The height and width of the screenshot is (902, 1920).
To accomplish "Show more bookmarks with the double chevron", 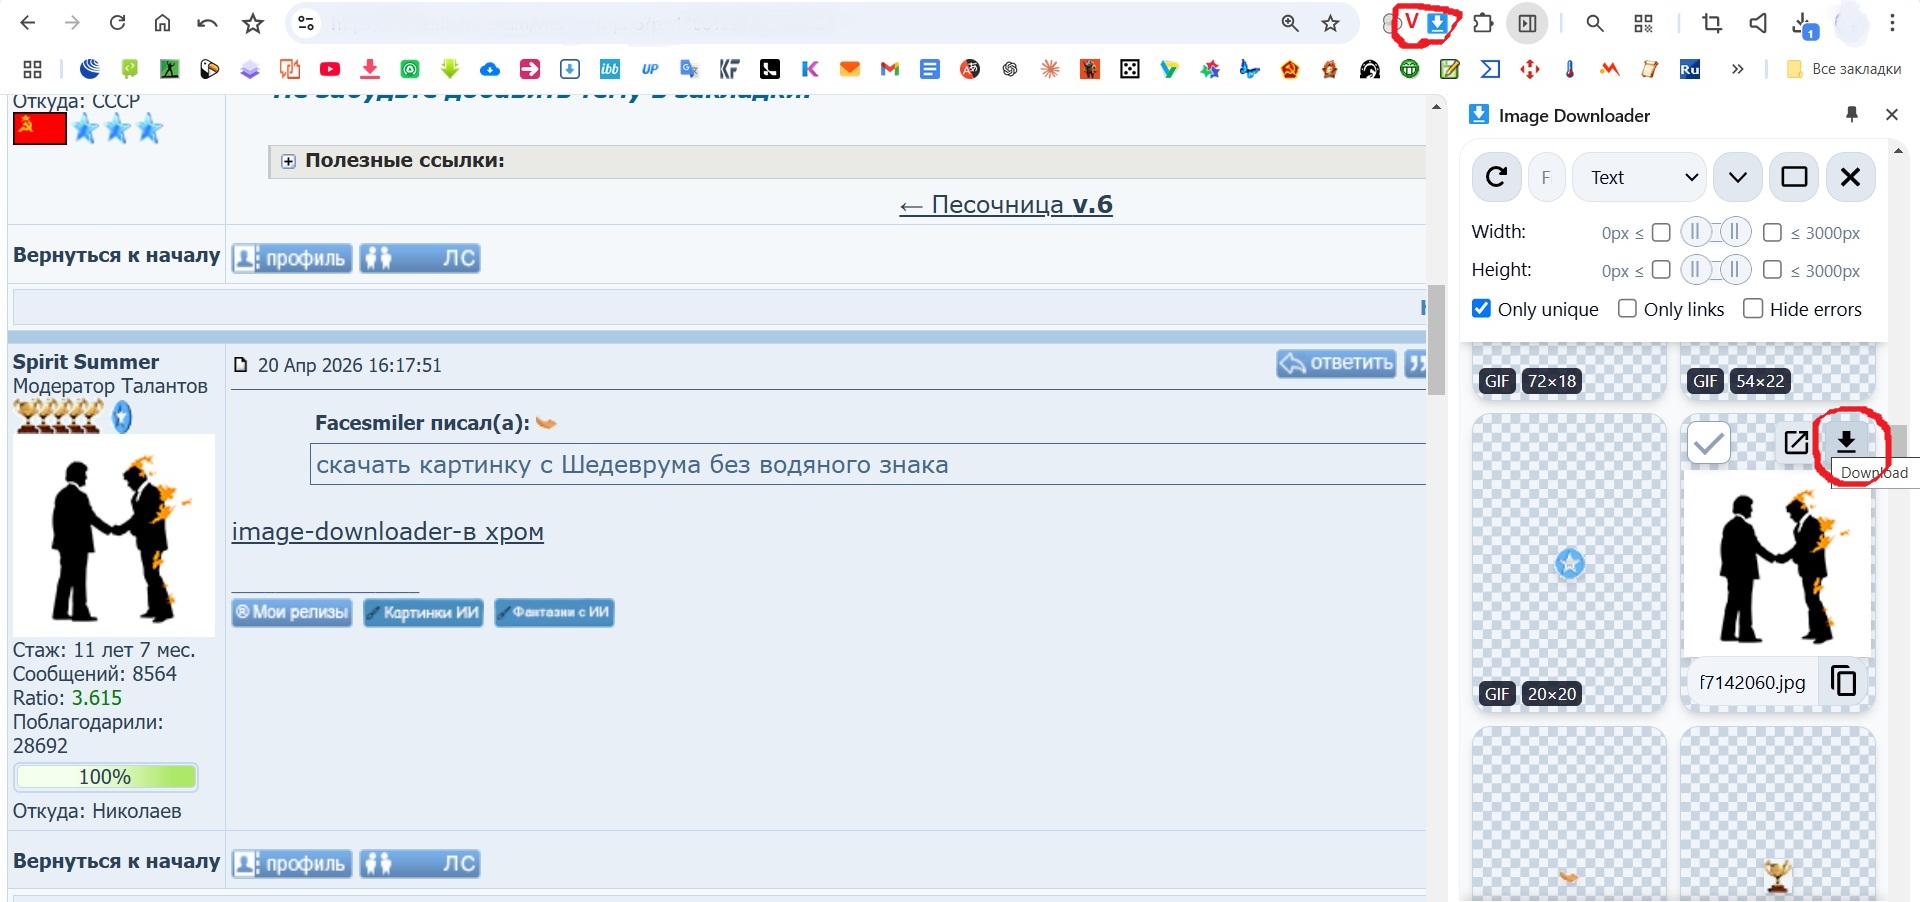I will (x=1737, y=69).
